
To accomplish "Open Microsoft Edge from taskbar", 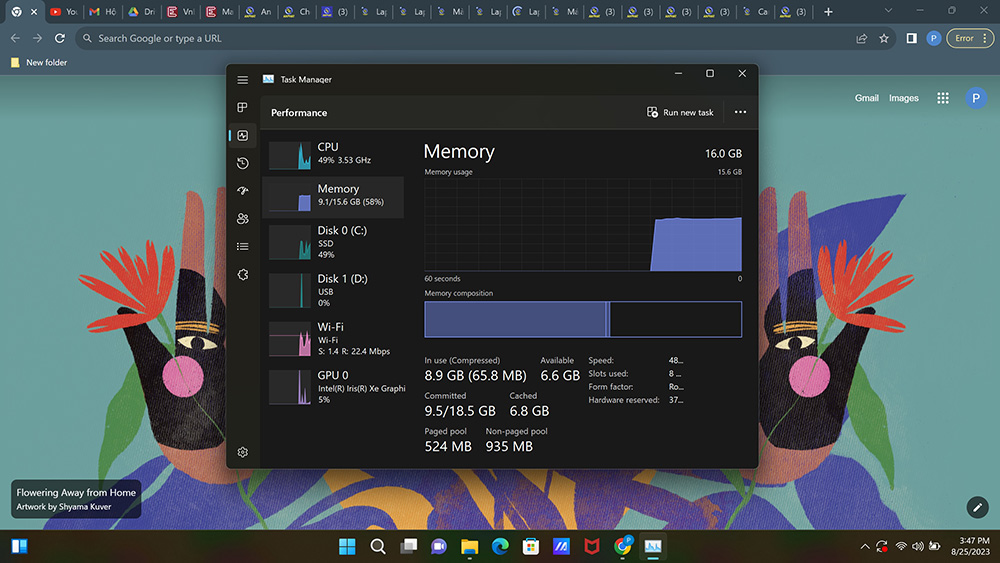I will [x=500, y=546].
